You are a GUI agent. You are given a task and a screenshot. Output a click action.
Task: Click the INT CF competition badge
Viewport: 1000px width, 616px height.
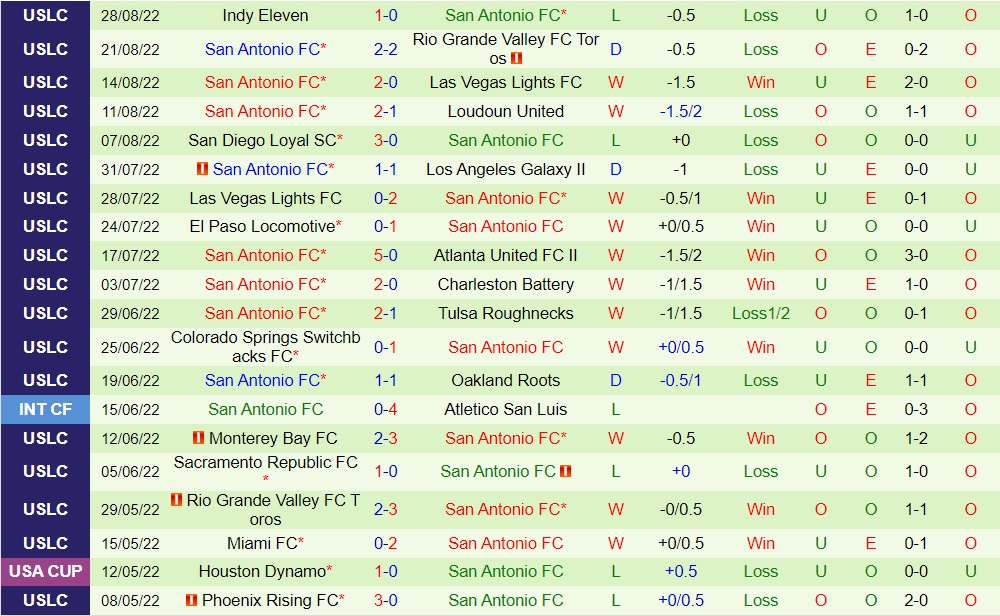[x=45, y=409]
